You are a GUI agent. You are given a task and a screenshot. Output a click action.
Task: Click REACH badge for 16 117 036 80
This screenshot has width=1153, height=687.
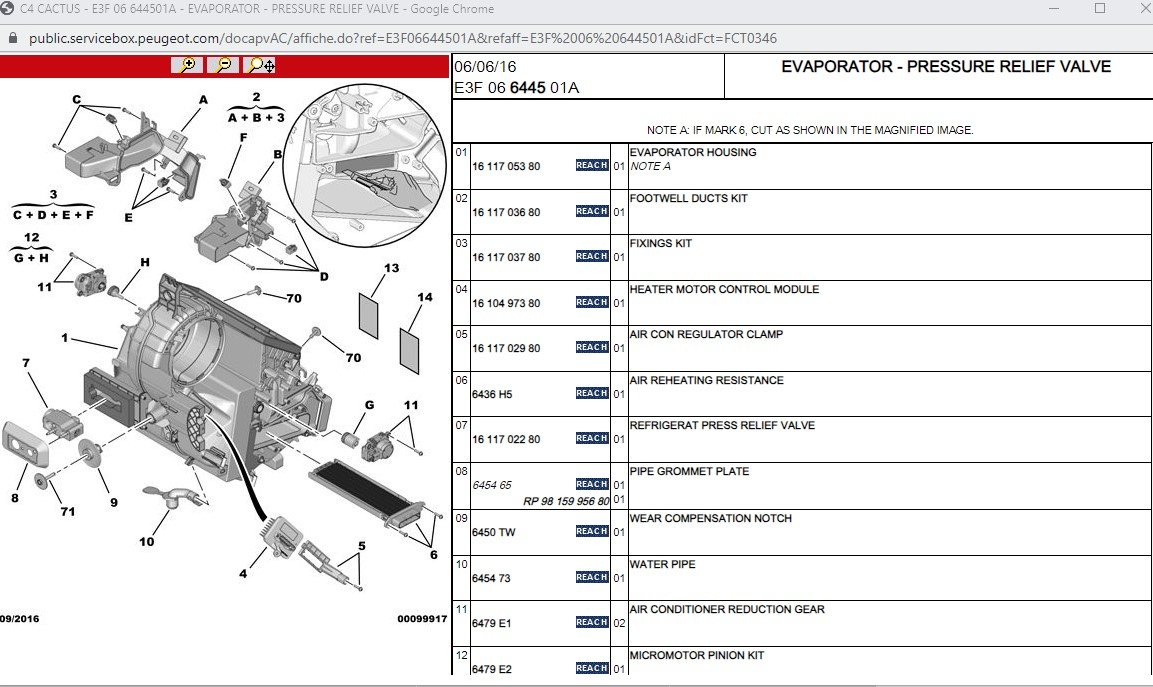[x=592, y=211]
